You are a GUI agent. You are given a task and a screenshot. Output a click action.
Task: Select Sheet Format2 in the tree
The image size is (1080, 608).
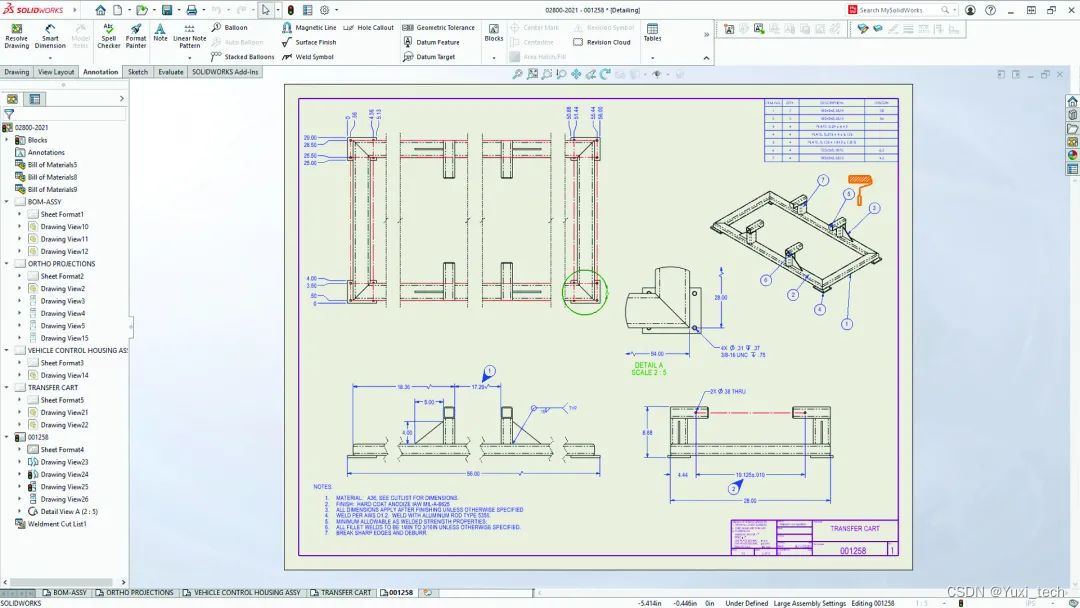point(63,276)
